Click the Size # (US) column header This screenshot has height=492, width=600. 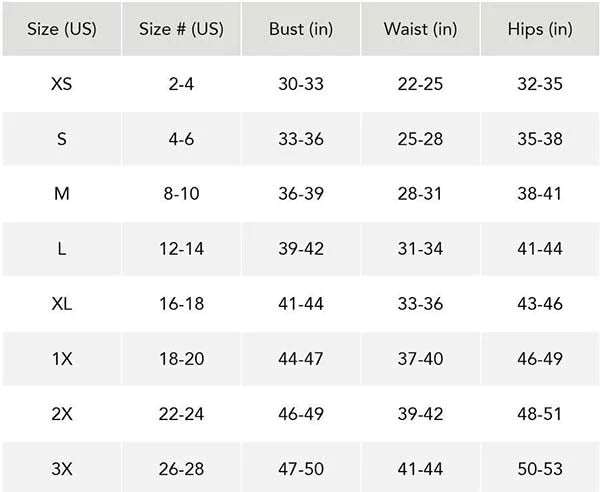tap(181, 29)
